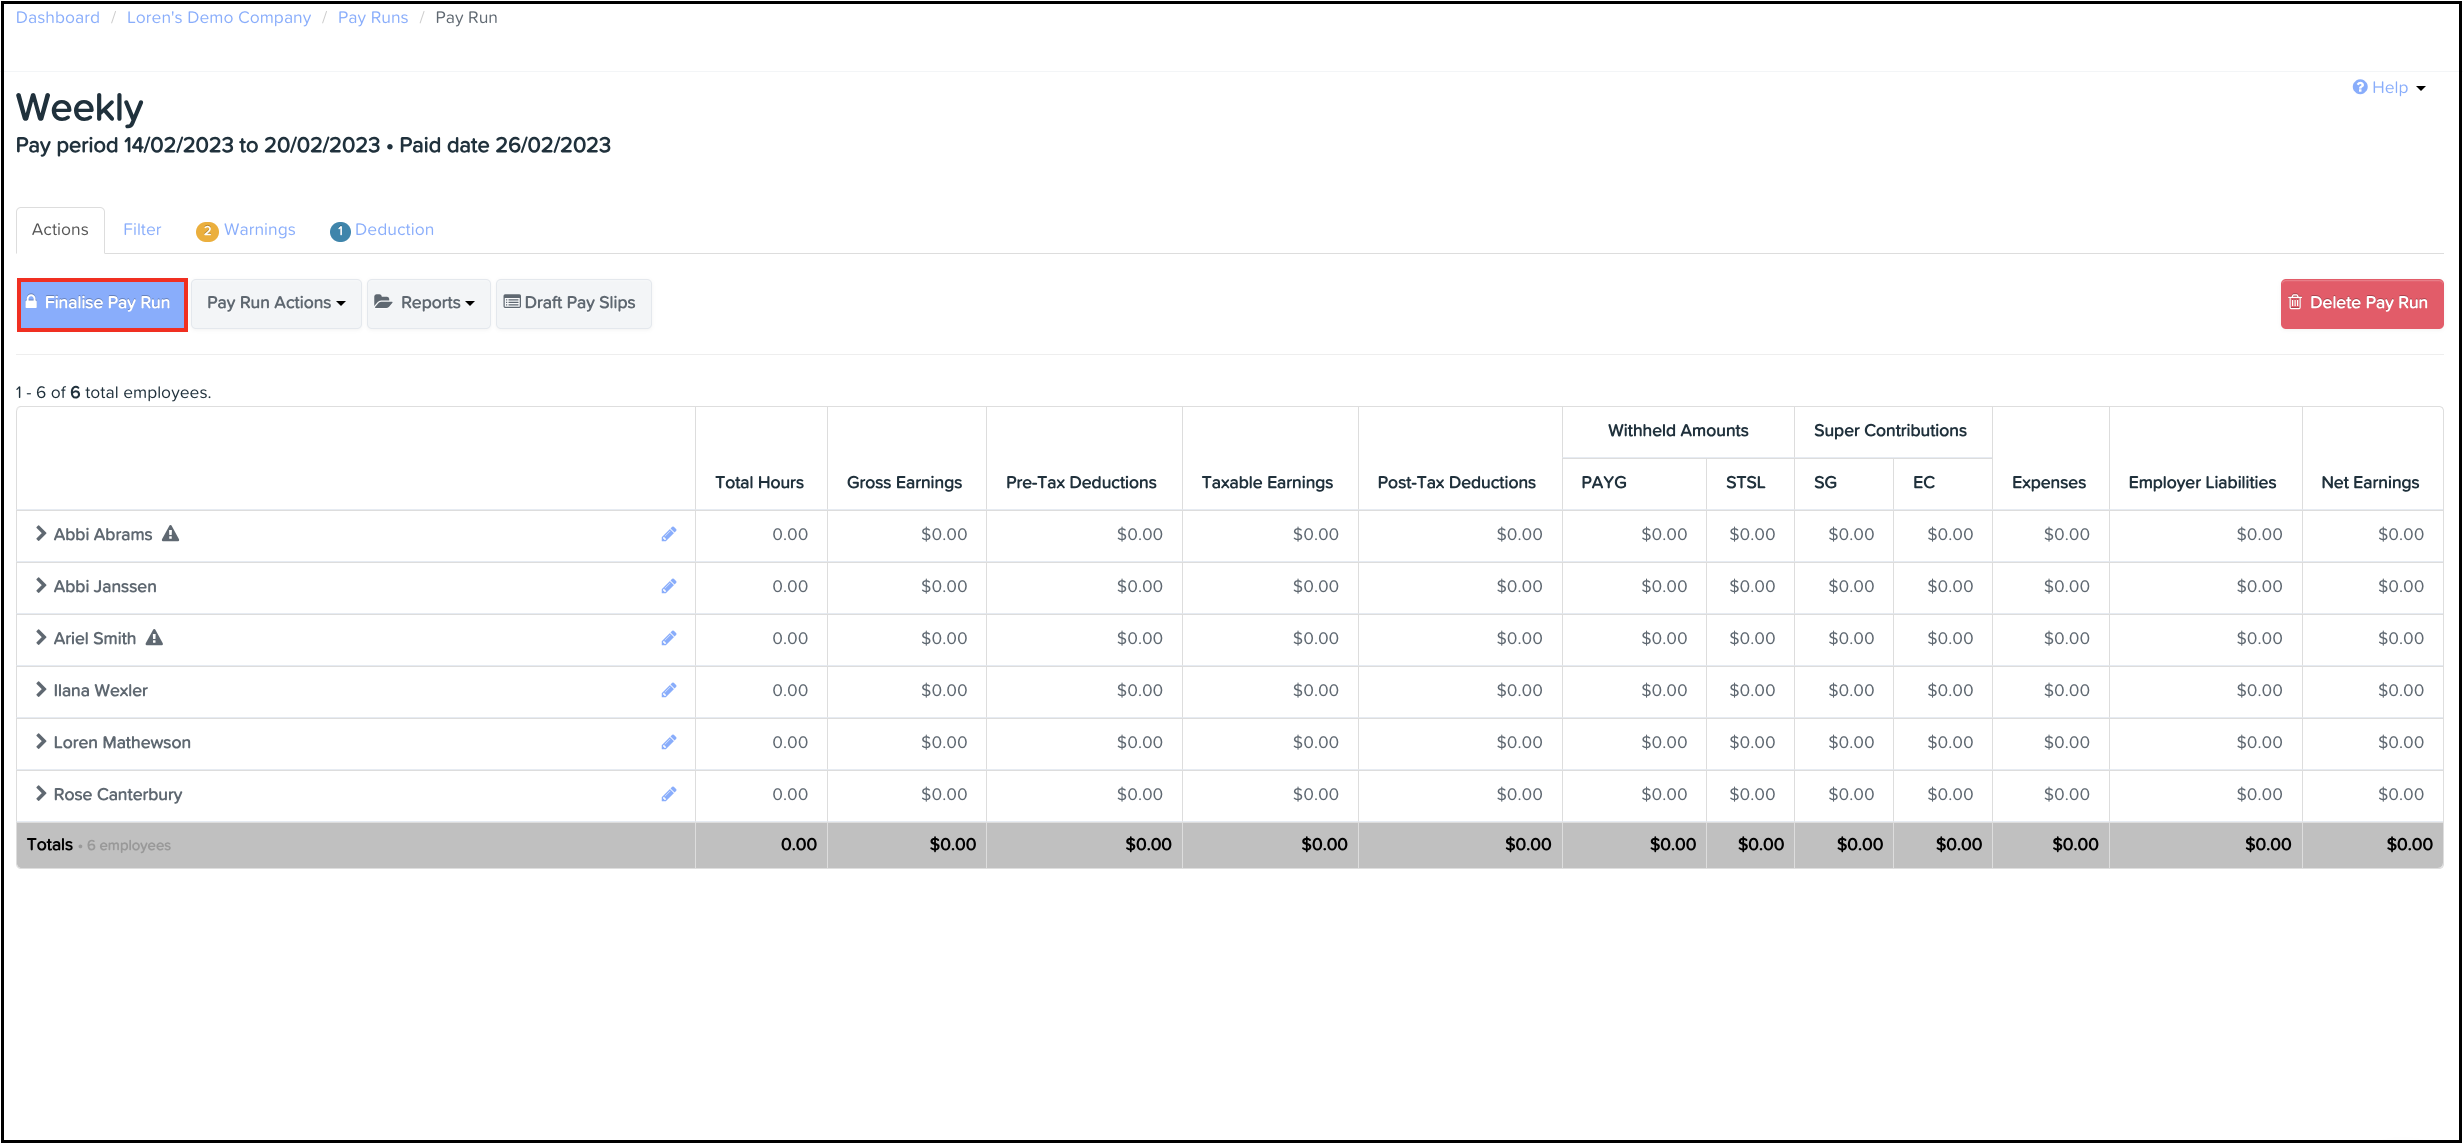Click pencil edit icon for Rose Canterbury
Image resolution: width=2463 pixels, height=1143 pixels.
668,794
